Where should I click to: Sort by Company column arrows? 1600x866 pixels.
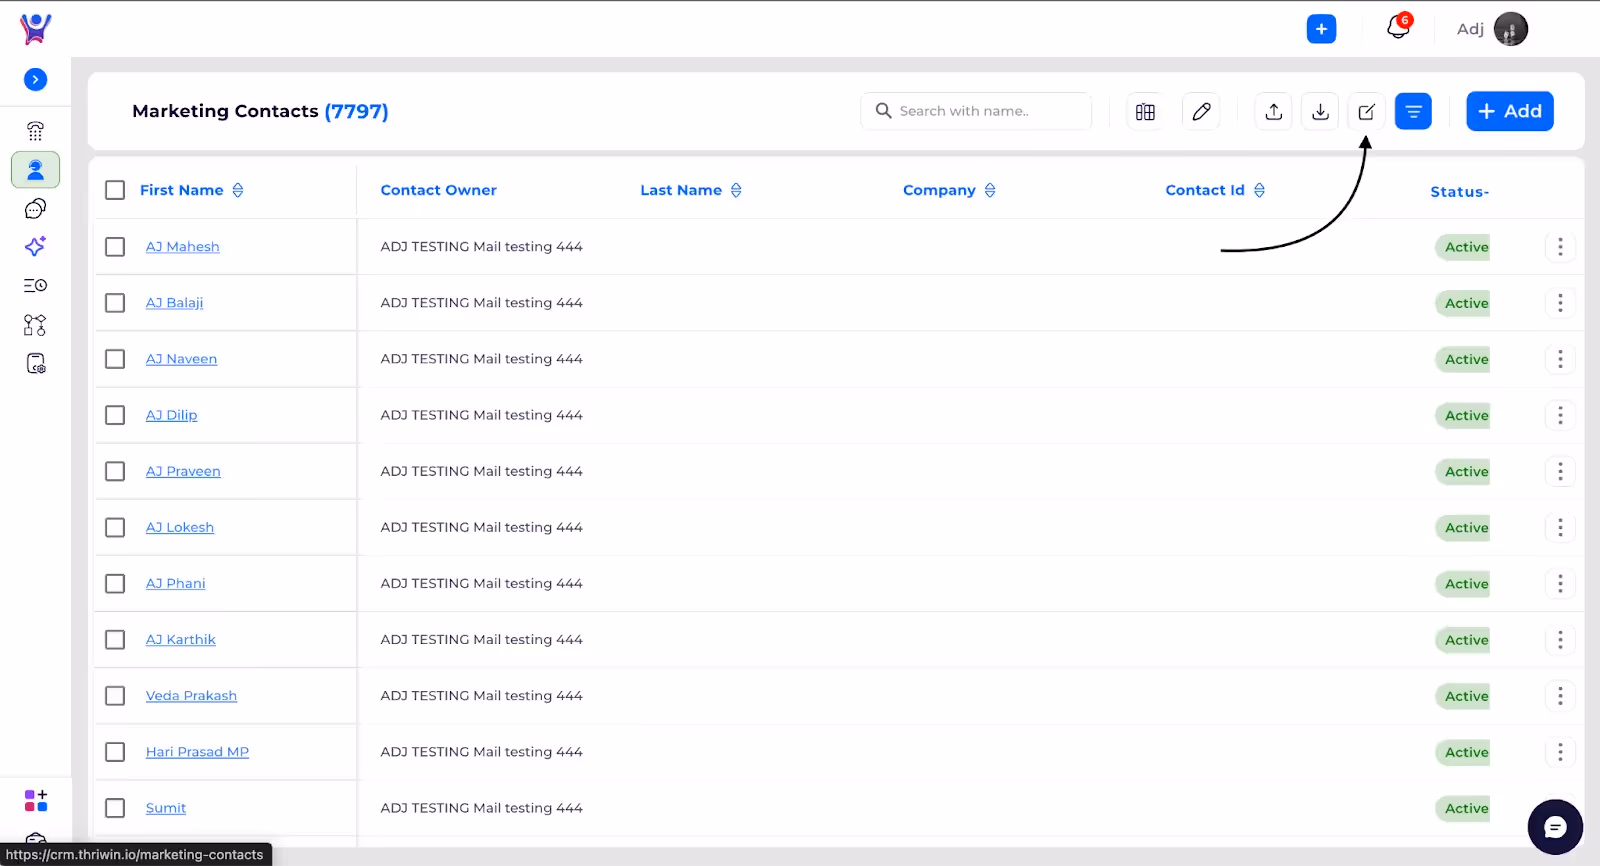click(x=990, y=190)
